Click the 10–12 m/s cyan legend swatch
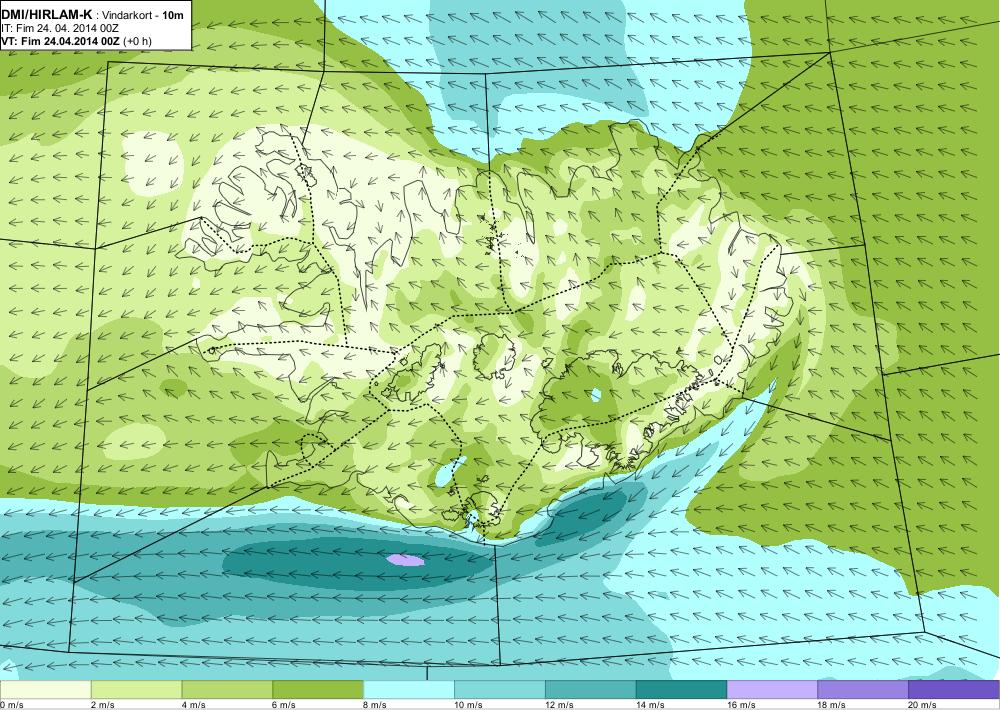The width and height of the screenshot is (1000, 710). click(x=499, y=690)
